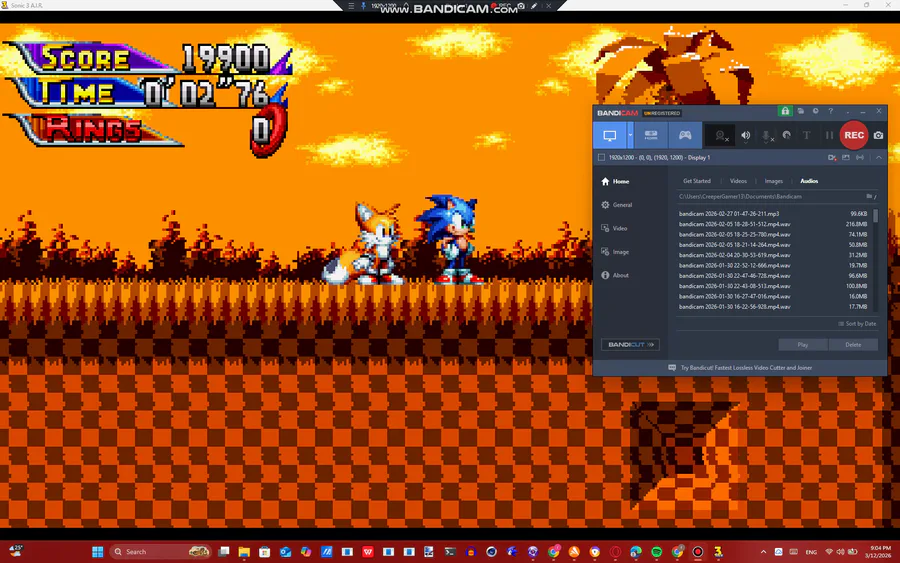Select bandicam 2026-01-30 22-47-46-728.mp4.wav
This screenshot has height=563, width=900.
click(x=773, y=275)
